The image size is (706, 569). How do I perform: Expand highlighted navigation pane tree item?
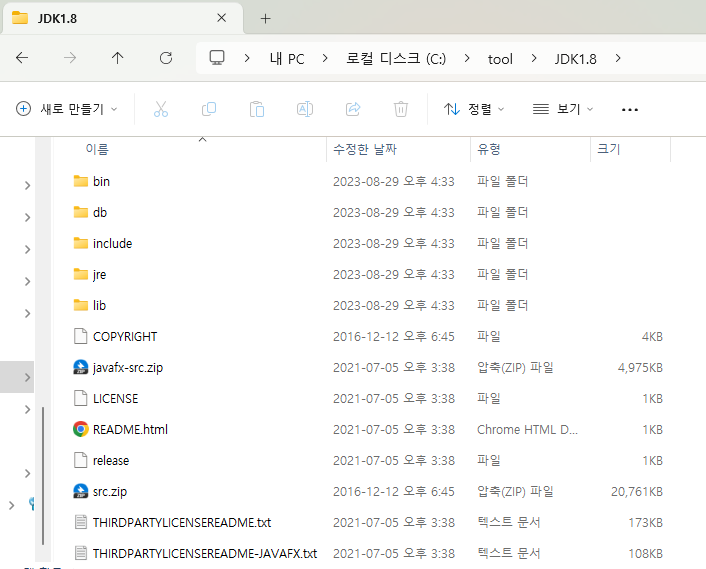point(27,377)
